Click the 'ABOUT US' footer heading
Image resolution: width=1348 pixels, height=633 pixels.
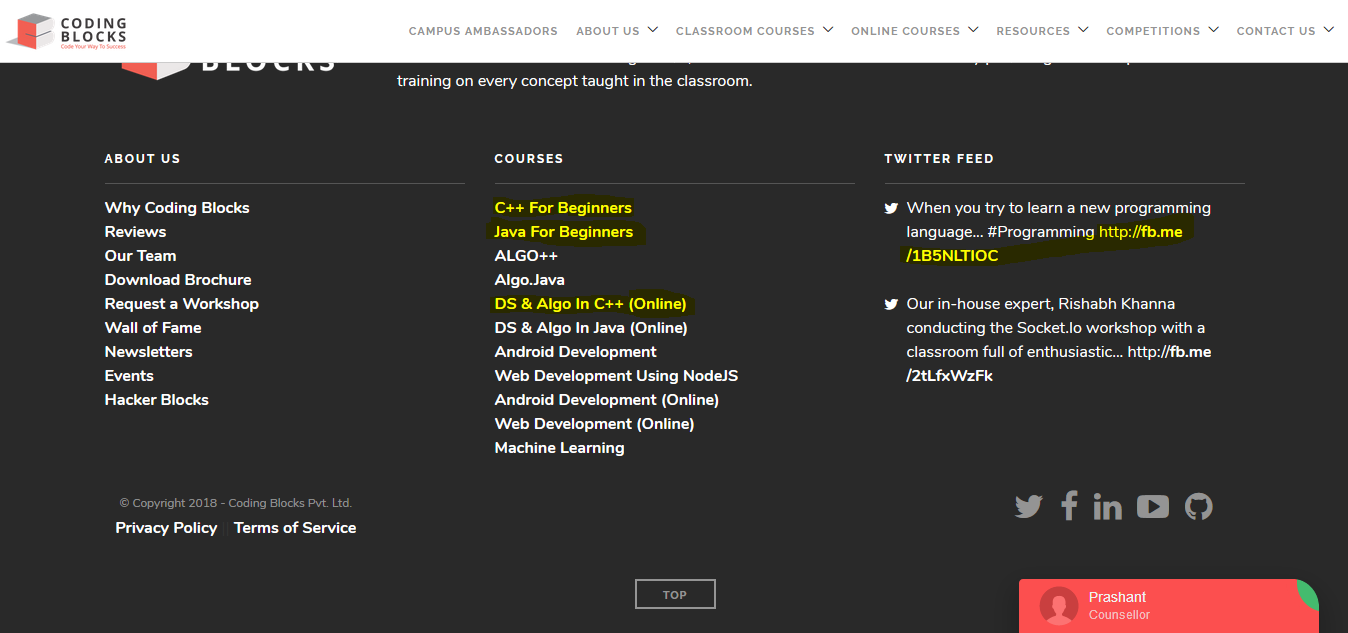click(142, 159)
